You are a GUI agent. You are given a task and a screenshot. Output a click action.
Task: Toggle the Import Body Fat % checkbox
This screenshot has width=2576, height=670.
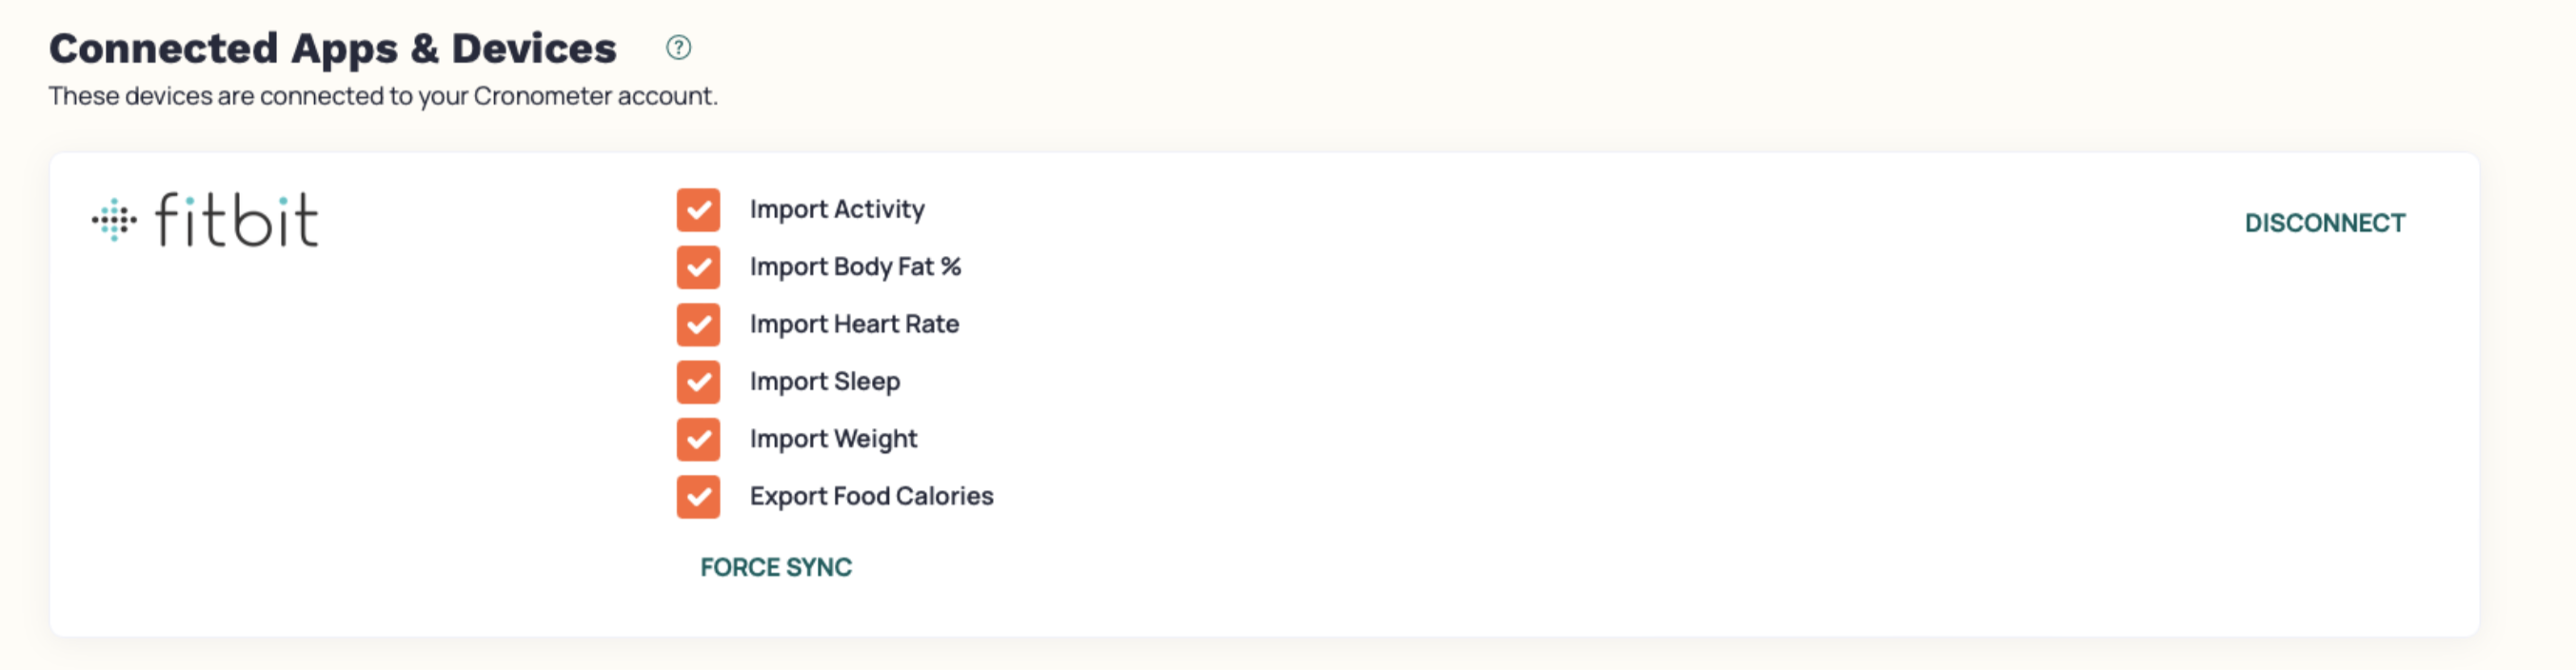click(x=698, y=267)
